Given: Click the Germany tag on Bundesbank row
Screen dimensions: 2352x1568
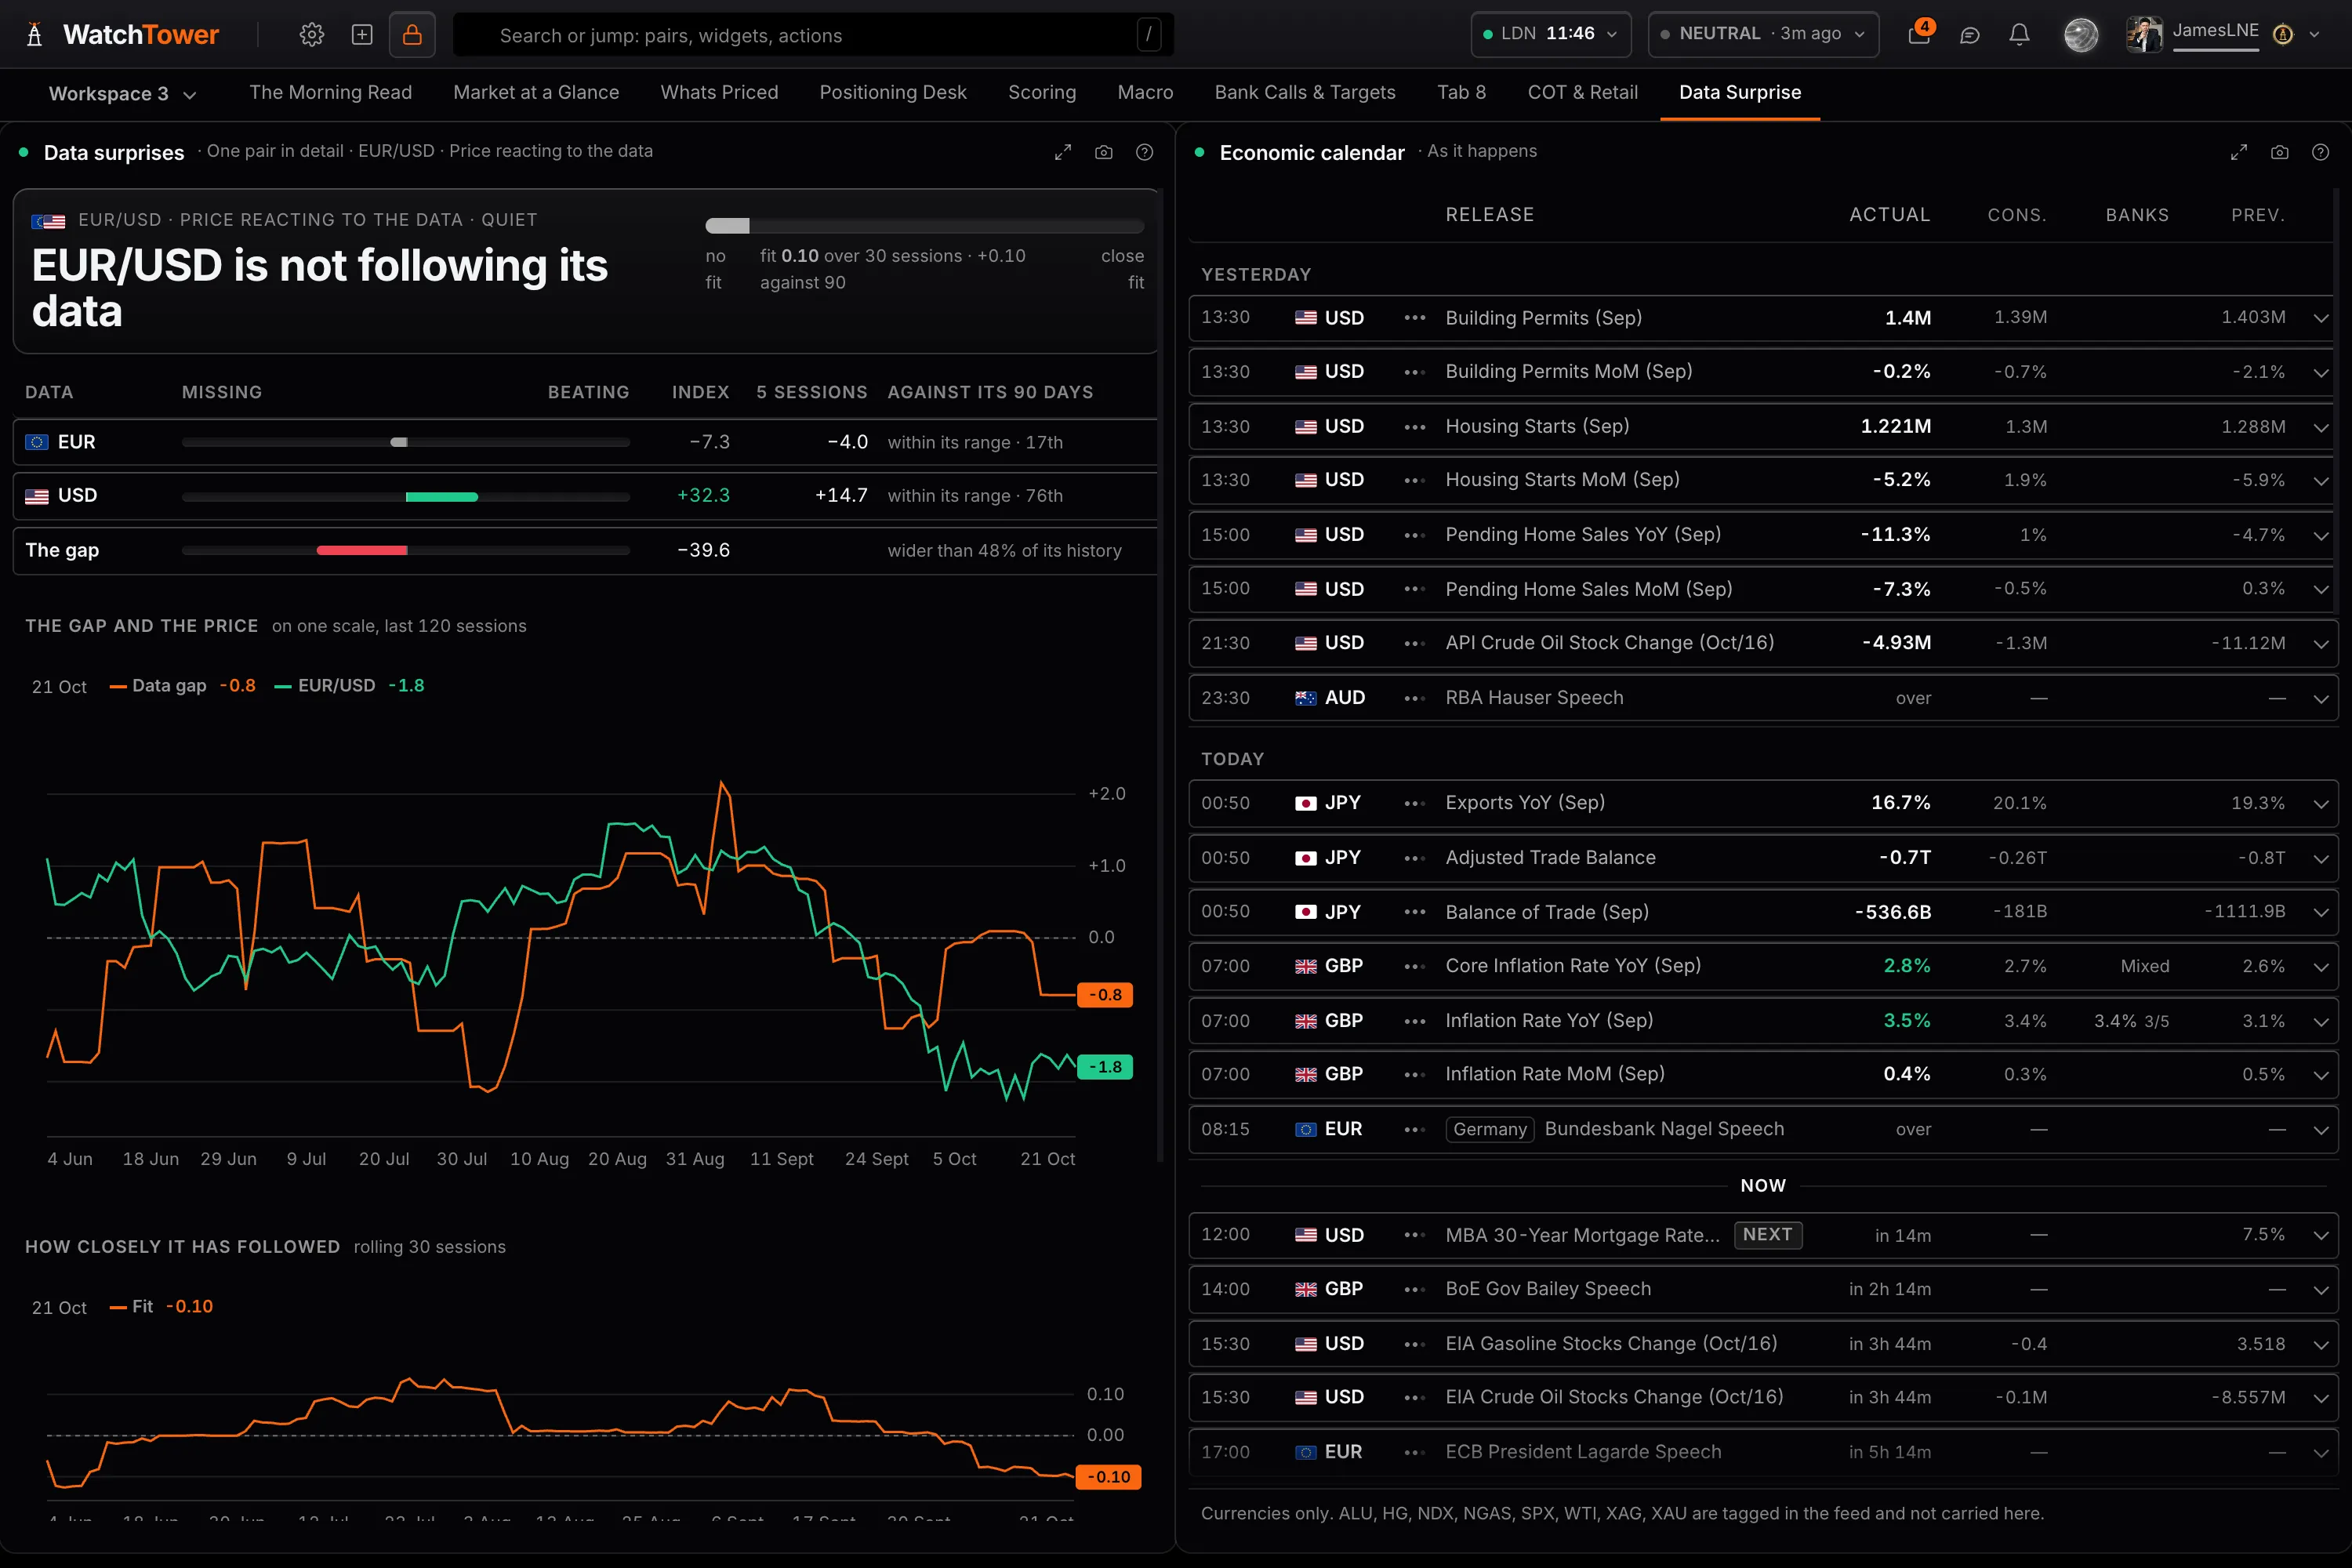Looking at the screenshot, I should coord(1490,1130).
